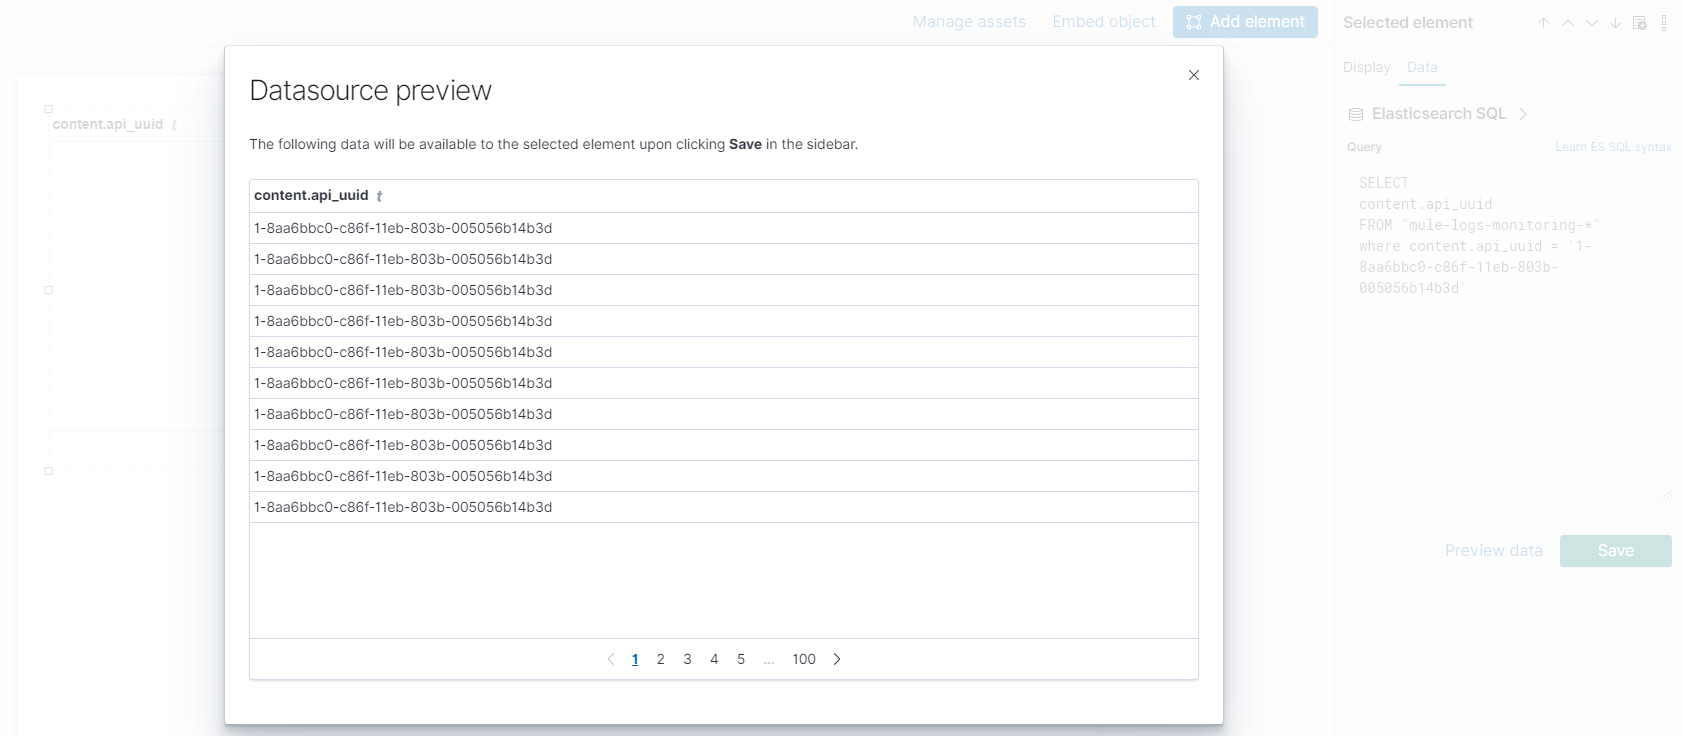Select page 2 in pagination
The height and width of the screenshot is (736, 1683).
click(x=661, y=659)
